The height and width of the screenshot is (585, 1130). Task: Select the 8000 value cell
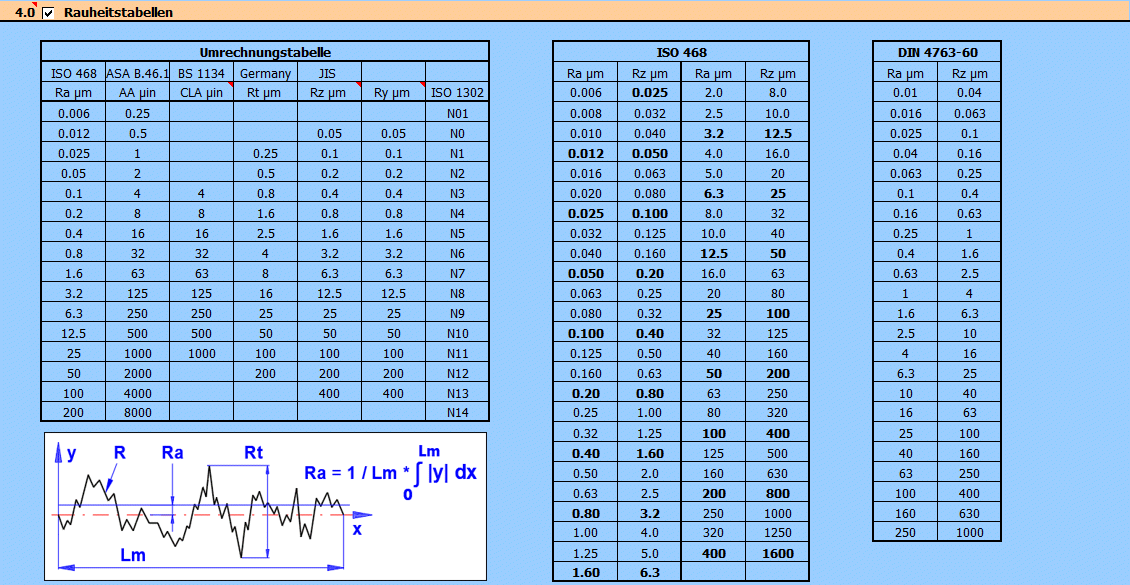coord(137,413)
